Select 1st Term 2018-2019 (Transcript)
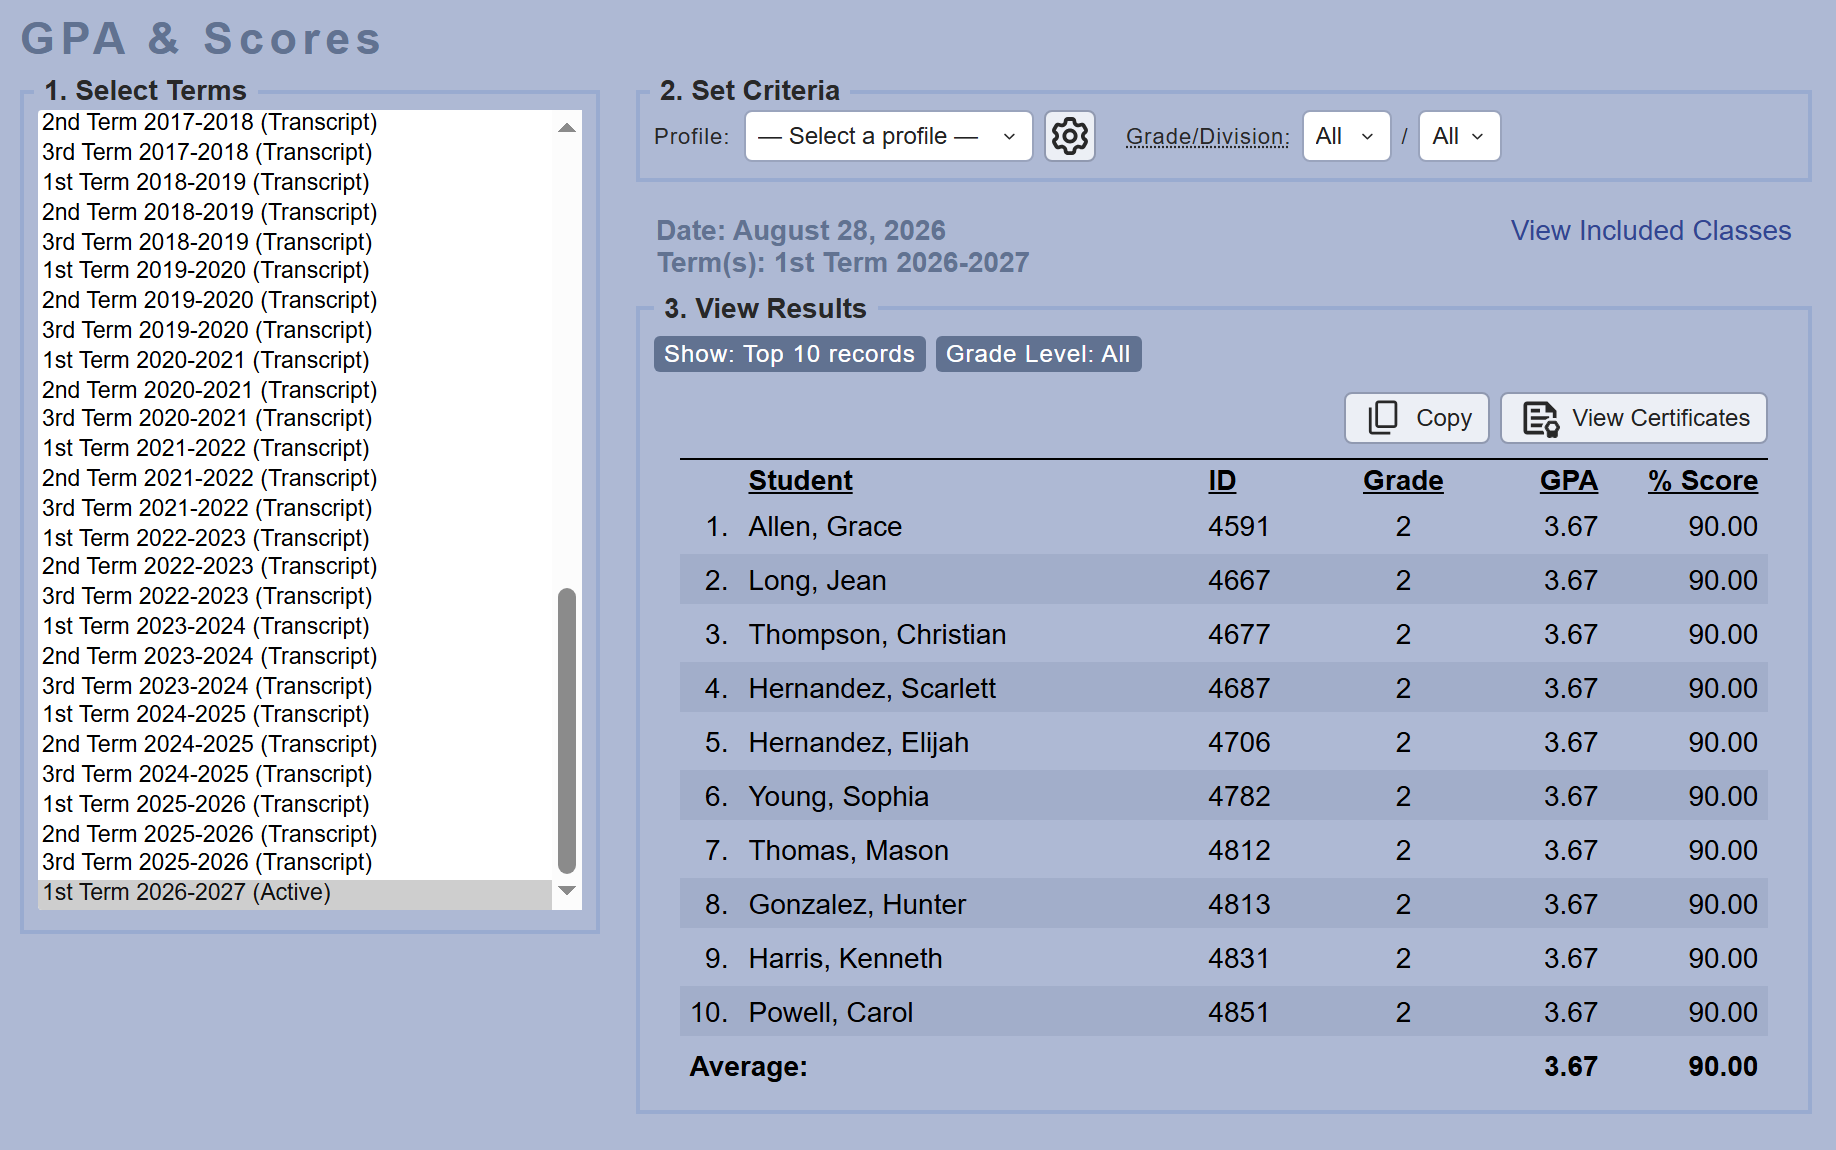This screenshot has width=1836, height=1150. [x=295, y=182]
